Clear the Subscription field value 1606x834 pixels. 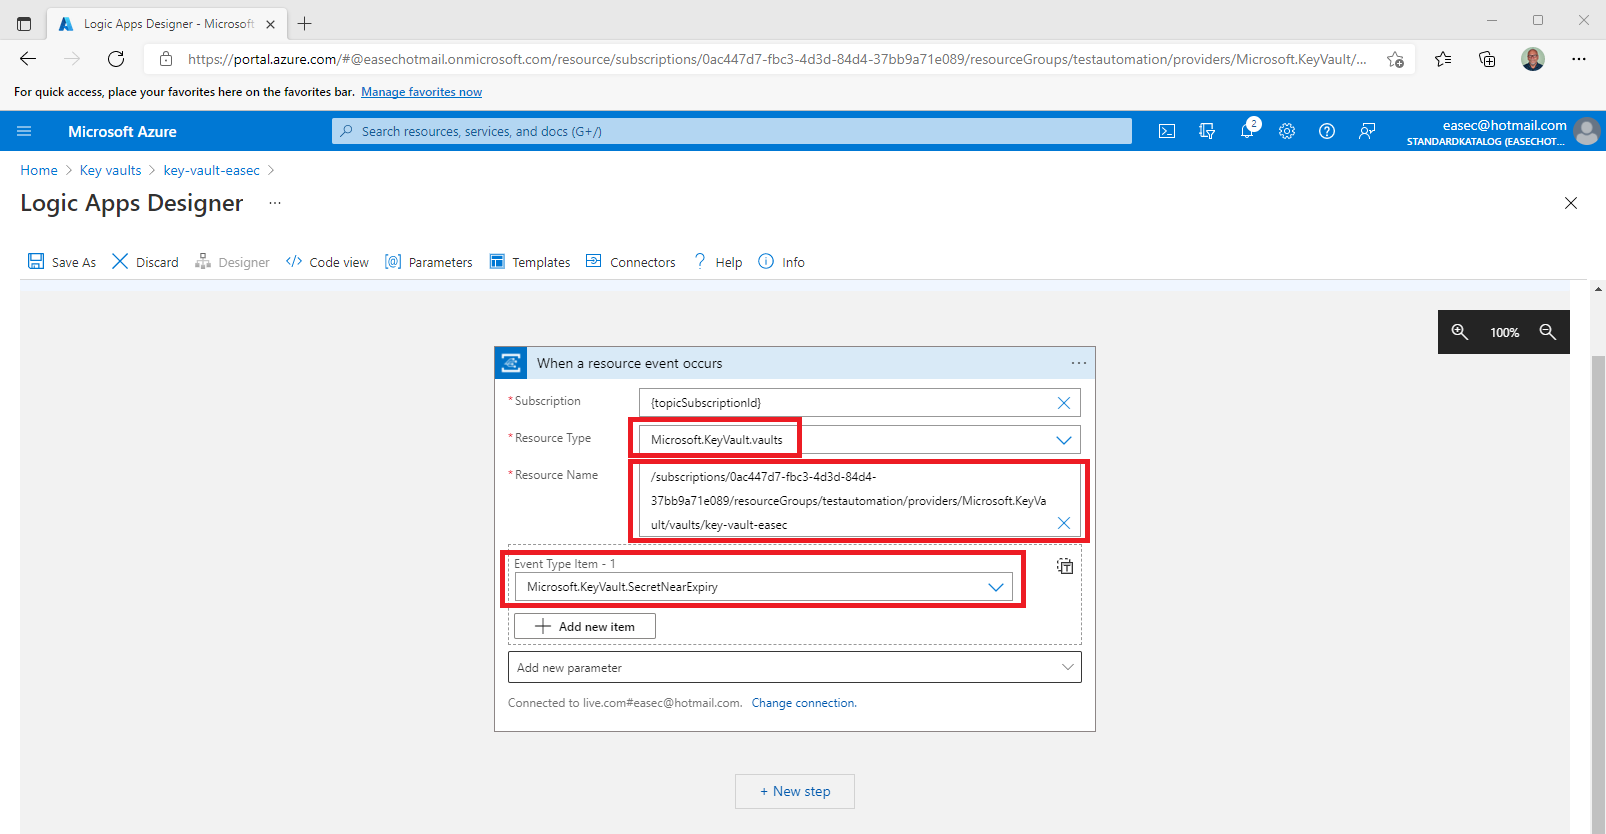(1063, 403)
